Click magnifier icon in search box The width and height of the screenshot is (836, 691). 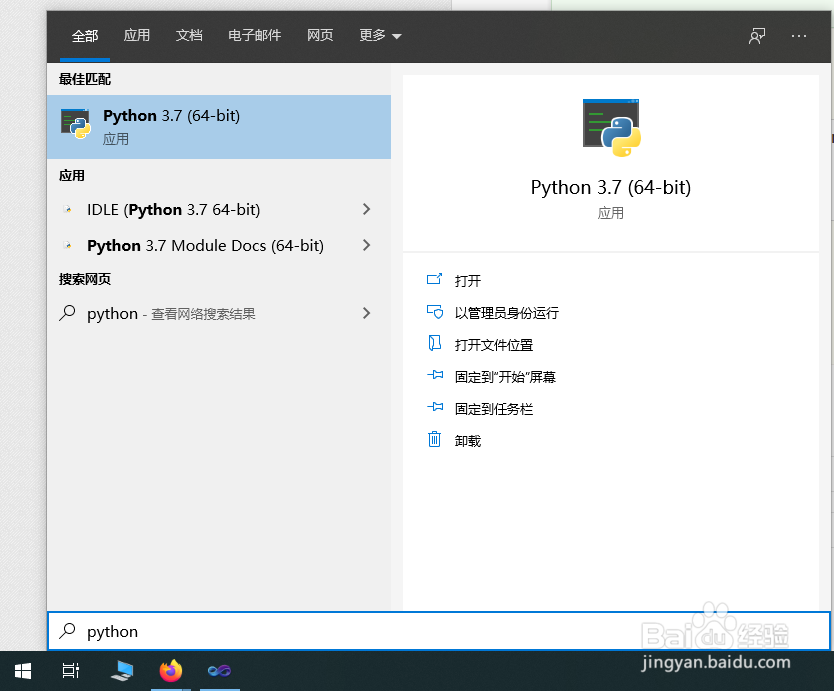point(67,631)
